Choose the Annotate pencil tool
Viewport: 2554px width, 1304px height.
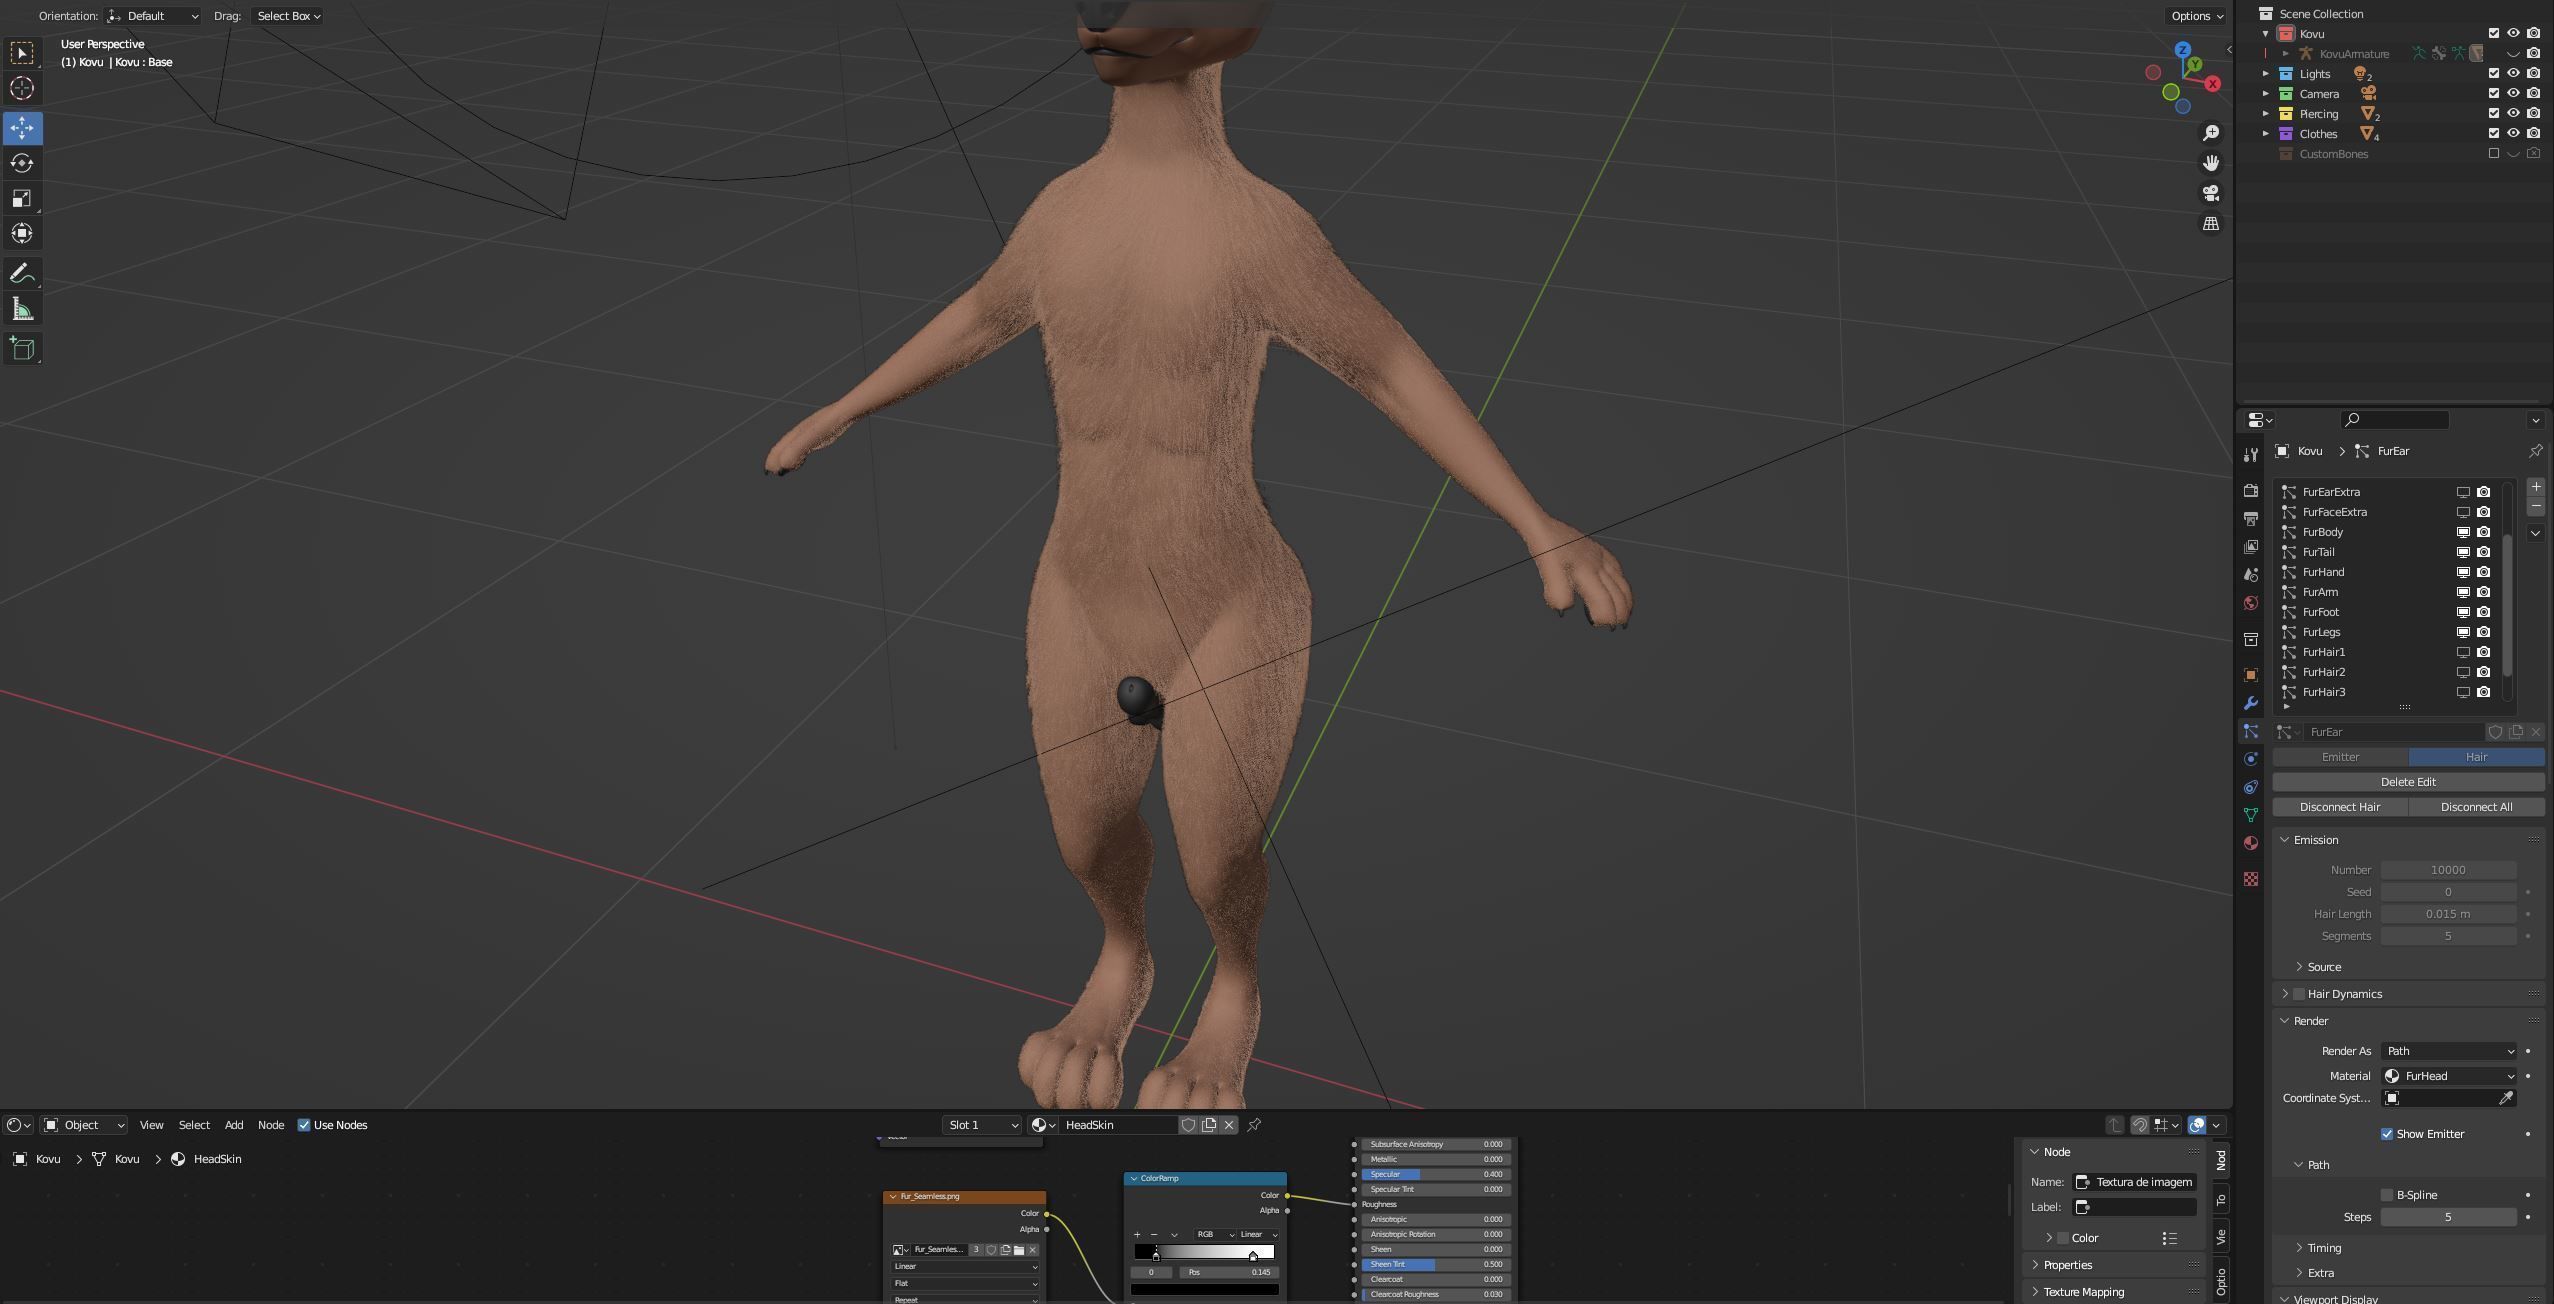click(22, 274)
